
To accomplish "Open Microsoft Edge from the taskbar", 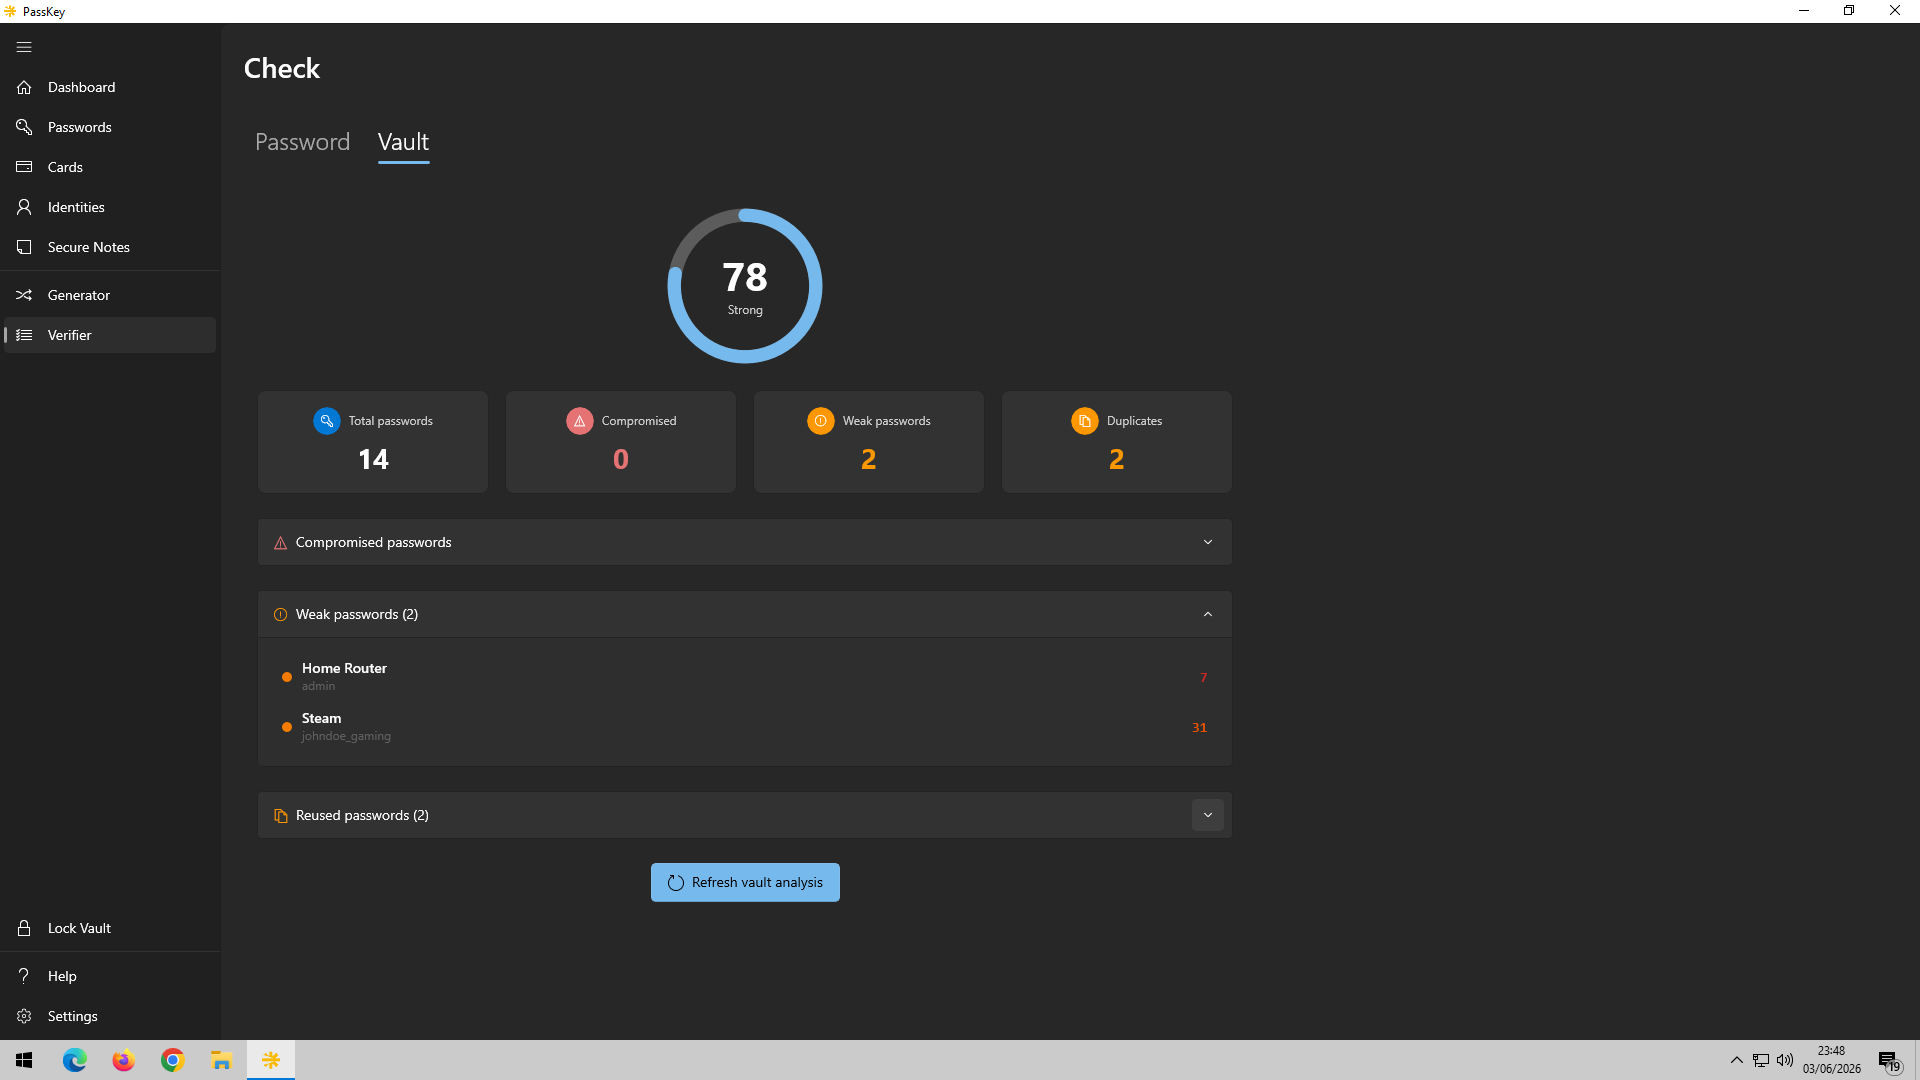I will click(x=75, y=1060).
